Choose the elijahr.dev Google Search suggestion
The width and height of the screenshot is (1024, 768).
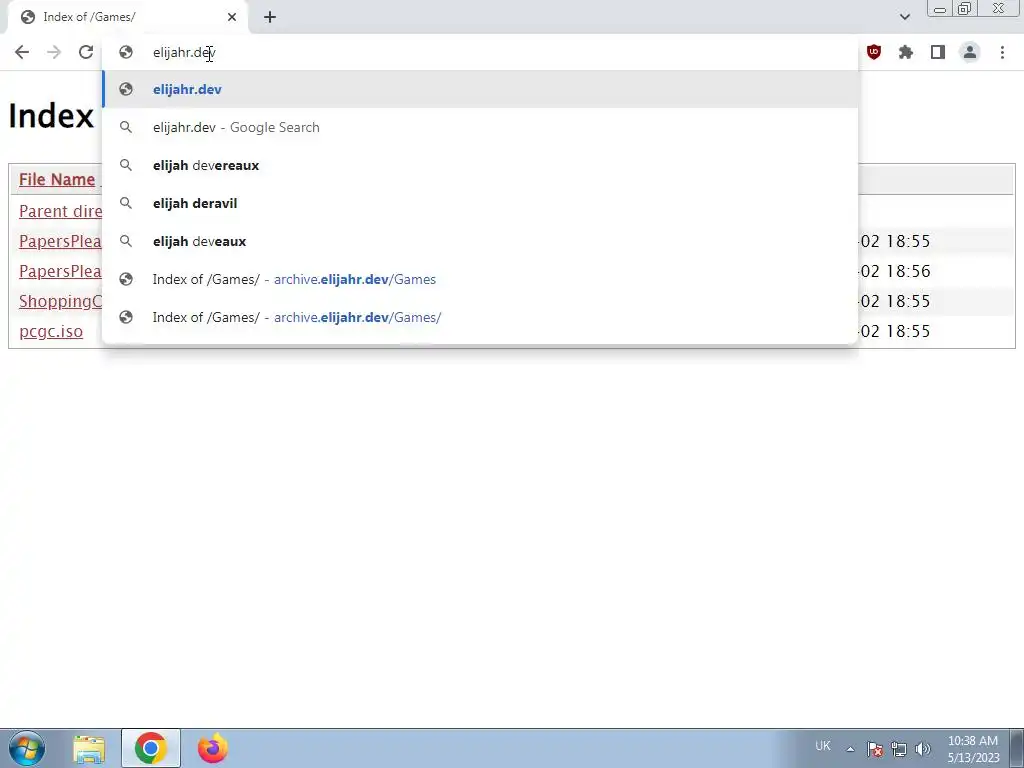coord(480,127)
